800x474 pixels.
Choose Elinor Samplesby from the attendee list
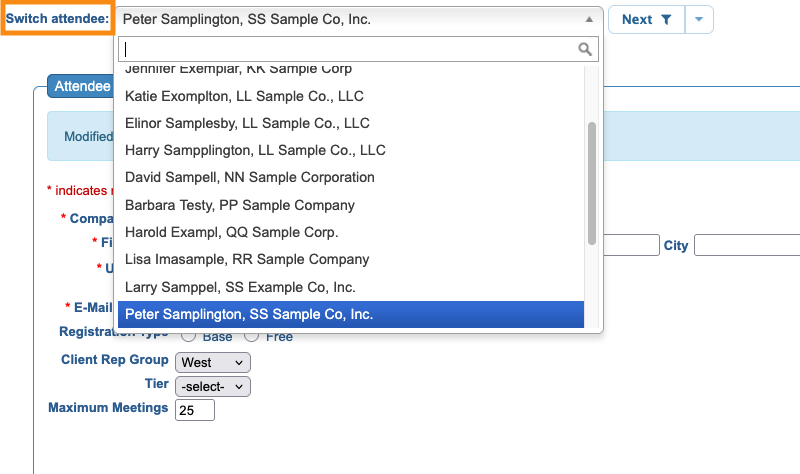(247, 124)
